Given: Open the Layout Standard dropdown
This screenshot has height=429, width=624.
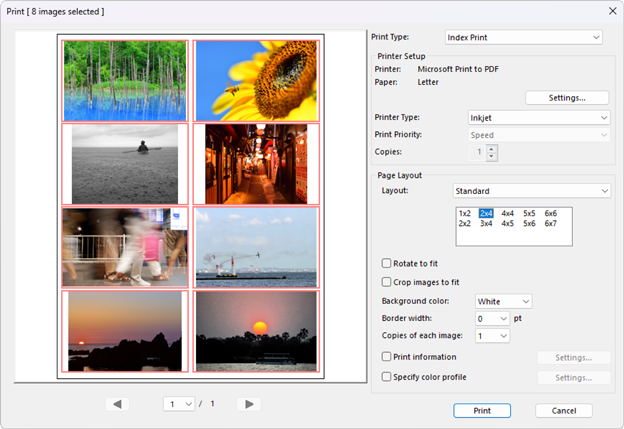Looking at the screenshot, I should (530, 191).
